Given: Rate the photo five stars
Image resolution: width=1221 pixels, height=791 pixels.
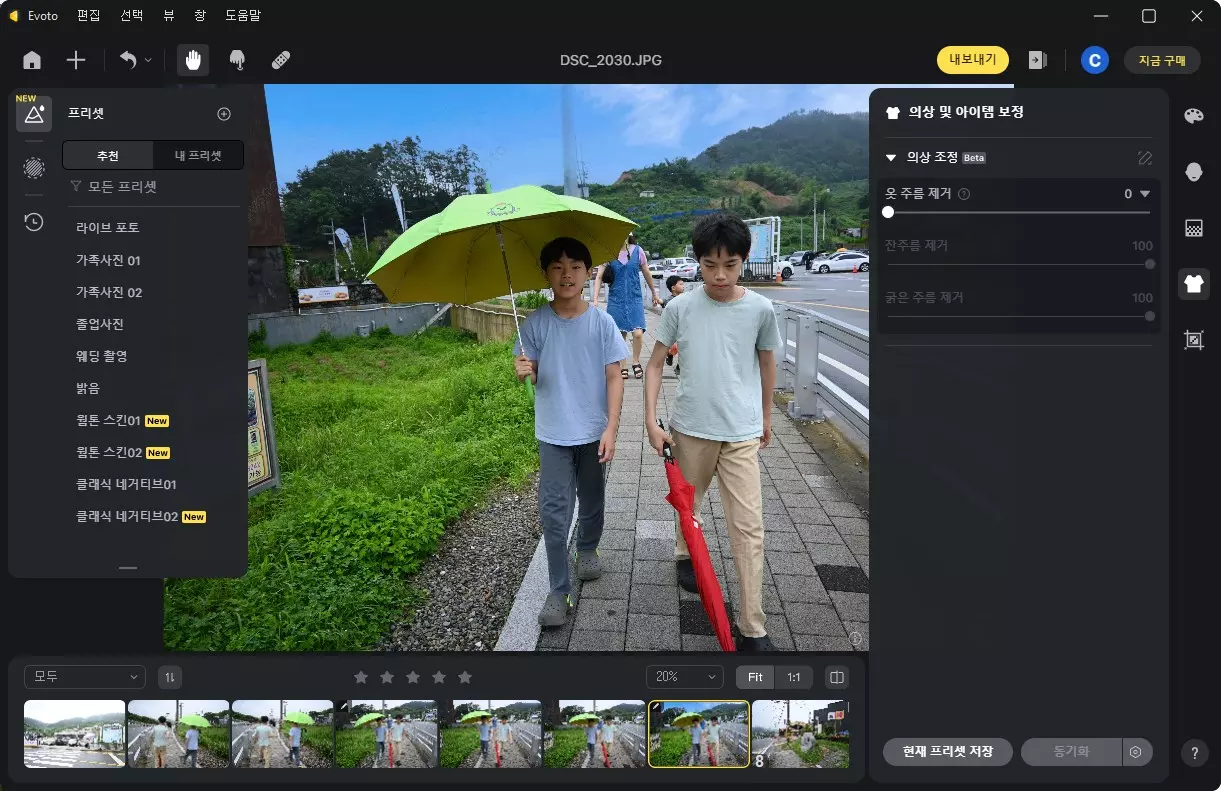Looking at the screenshot, I should click(x=465, y=677).
